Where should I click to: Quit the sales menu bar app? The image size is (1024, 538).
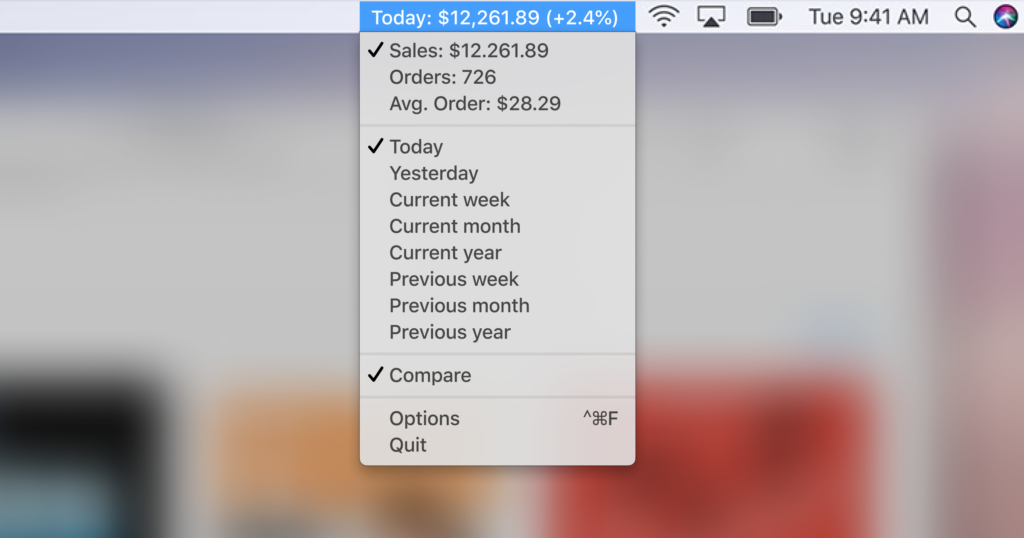tap(497, 445)
